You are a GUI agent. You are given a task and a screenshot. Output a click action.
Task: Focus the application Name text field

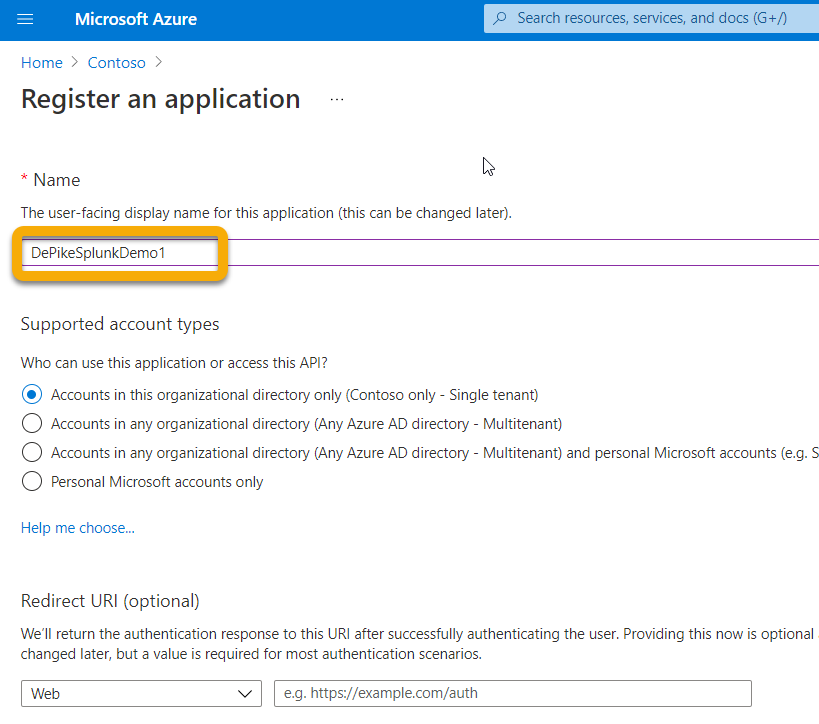pos(420,253)
